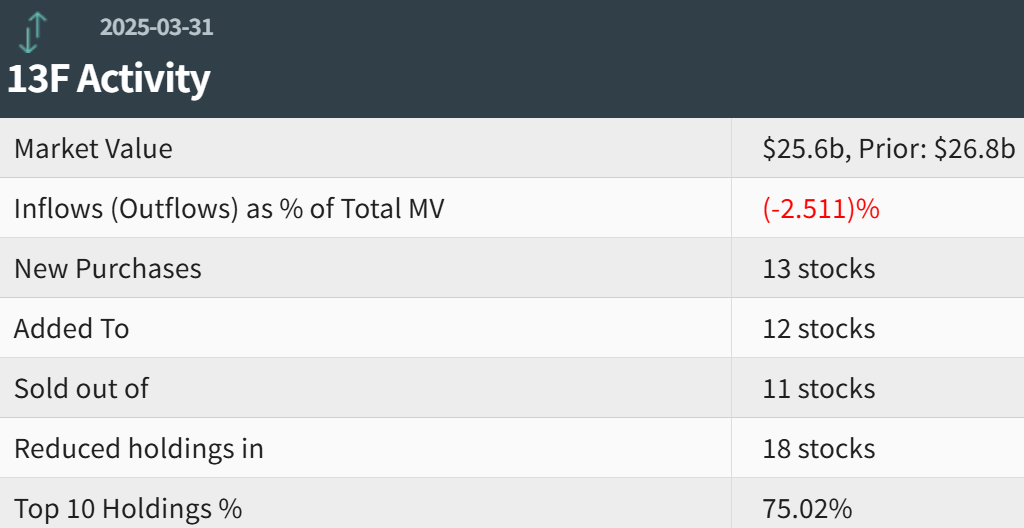Select the Sold out of row label
1024x528 pixels.
click(81, 389)
